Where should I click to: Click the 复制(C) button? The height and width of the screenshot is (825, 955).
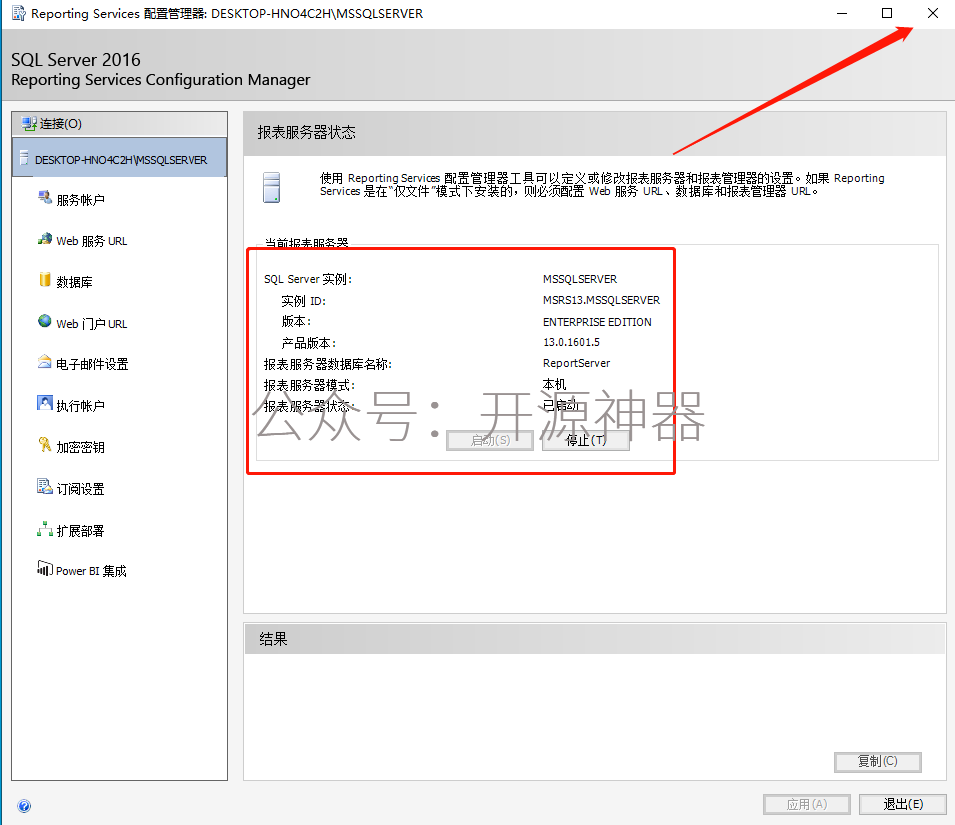(x=878, y=761)
